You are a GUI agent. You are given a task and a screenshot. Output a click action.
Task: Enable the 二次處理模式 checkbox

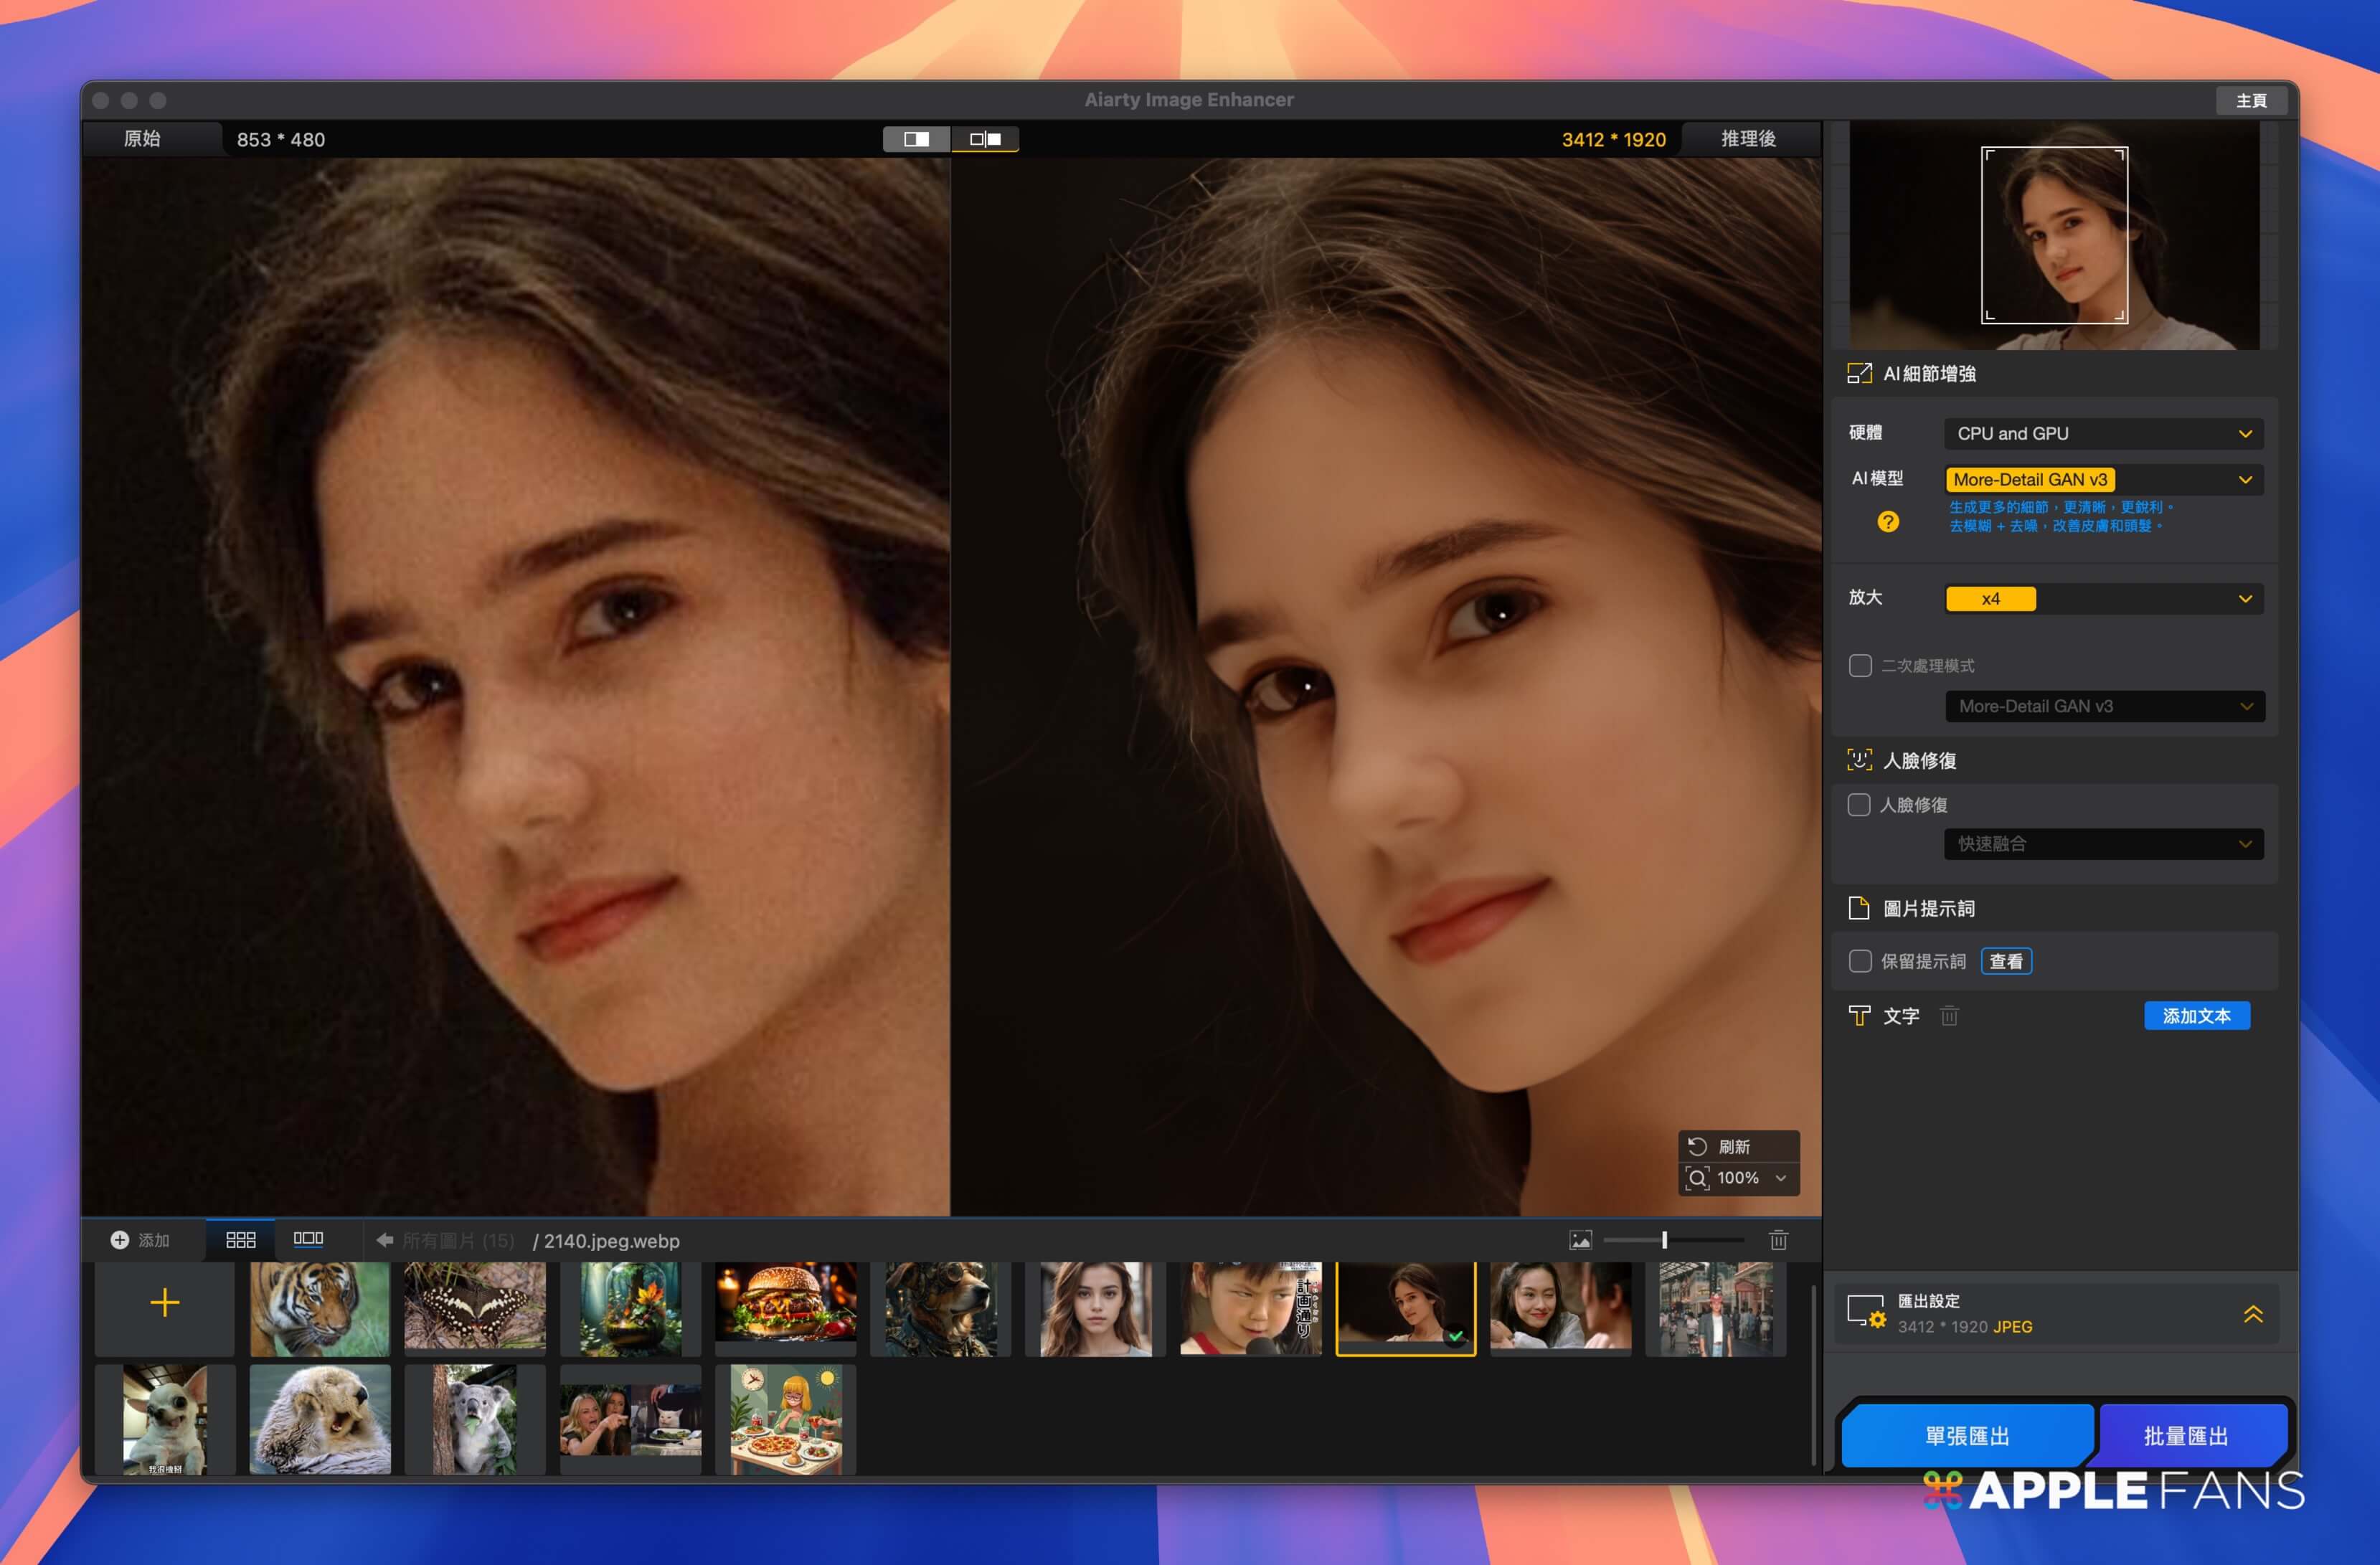(x=1859, y=666)
